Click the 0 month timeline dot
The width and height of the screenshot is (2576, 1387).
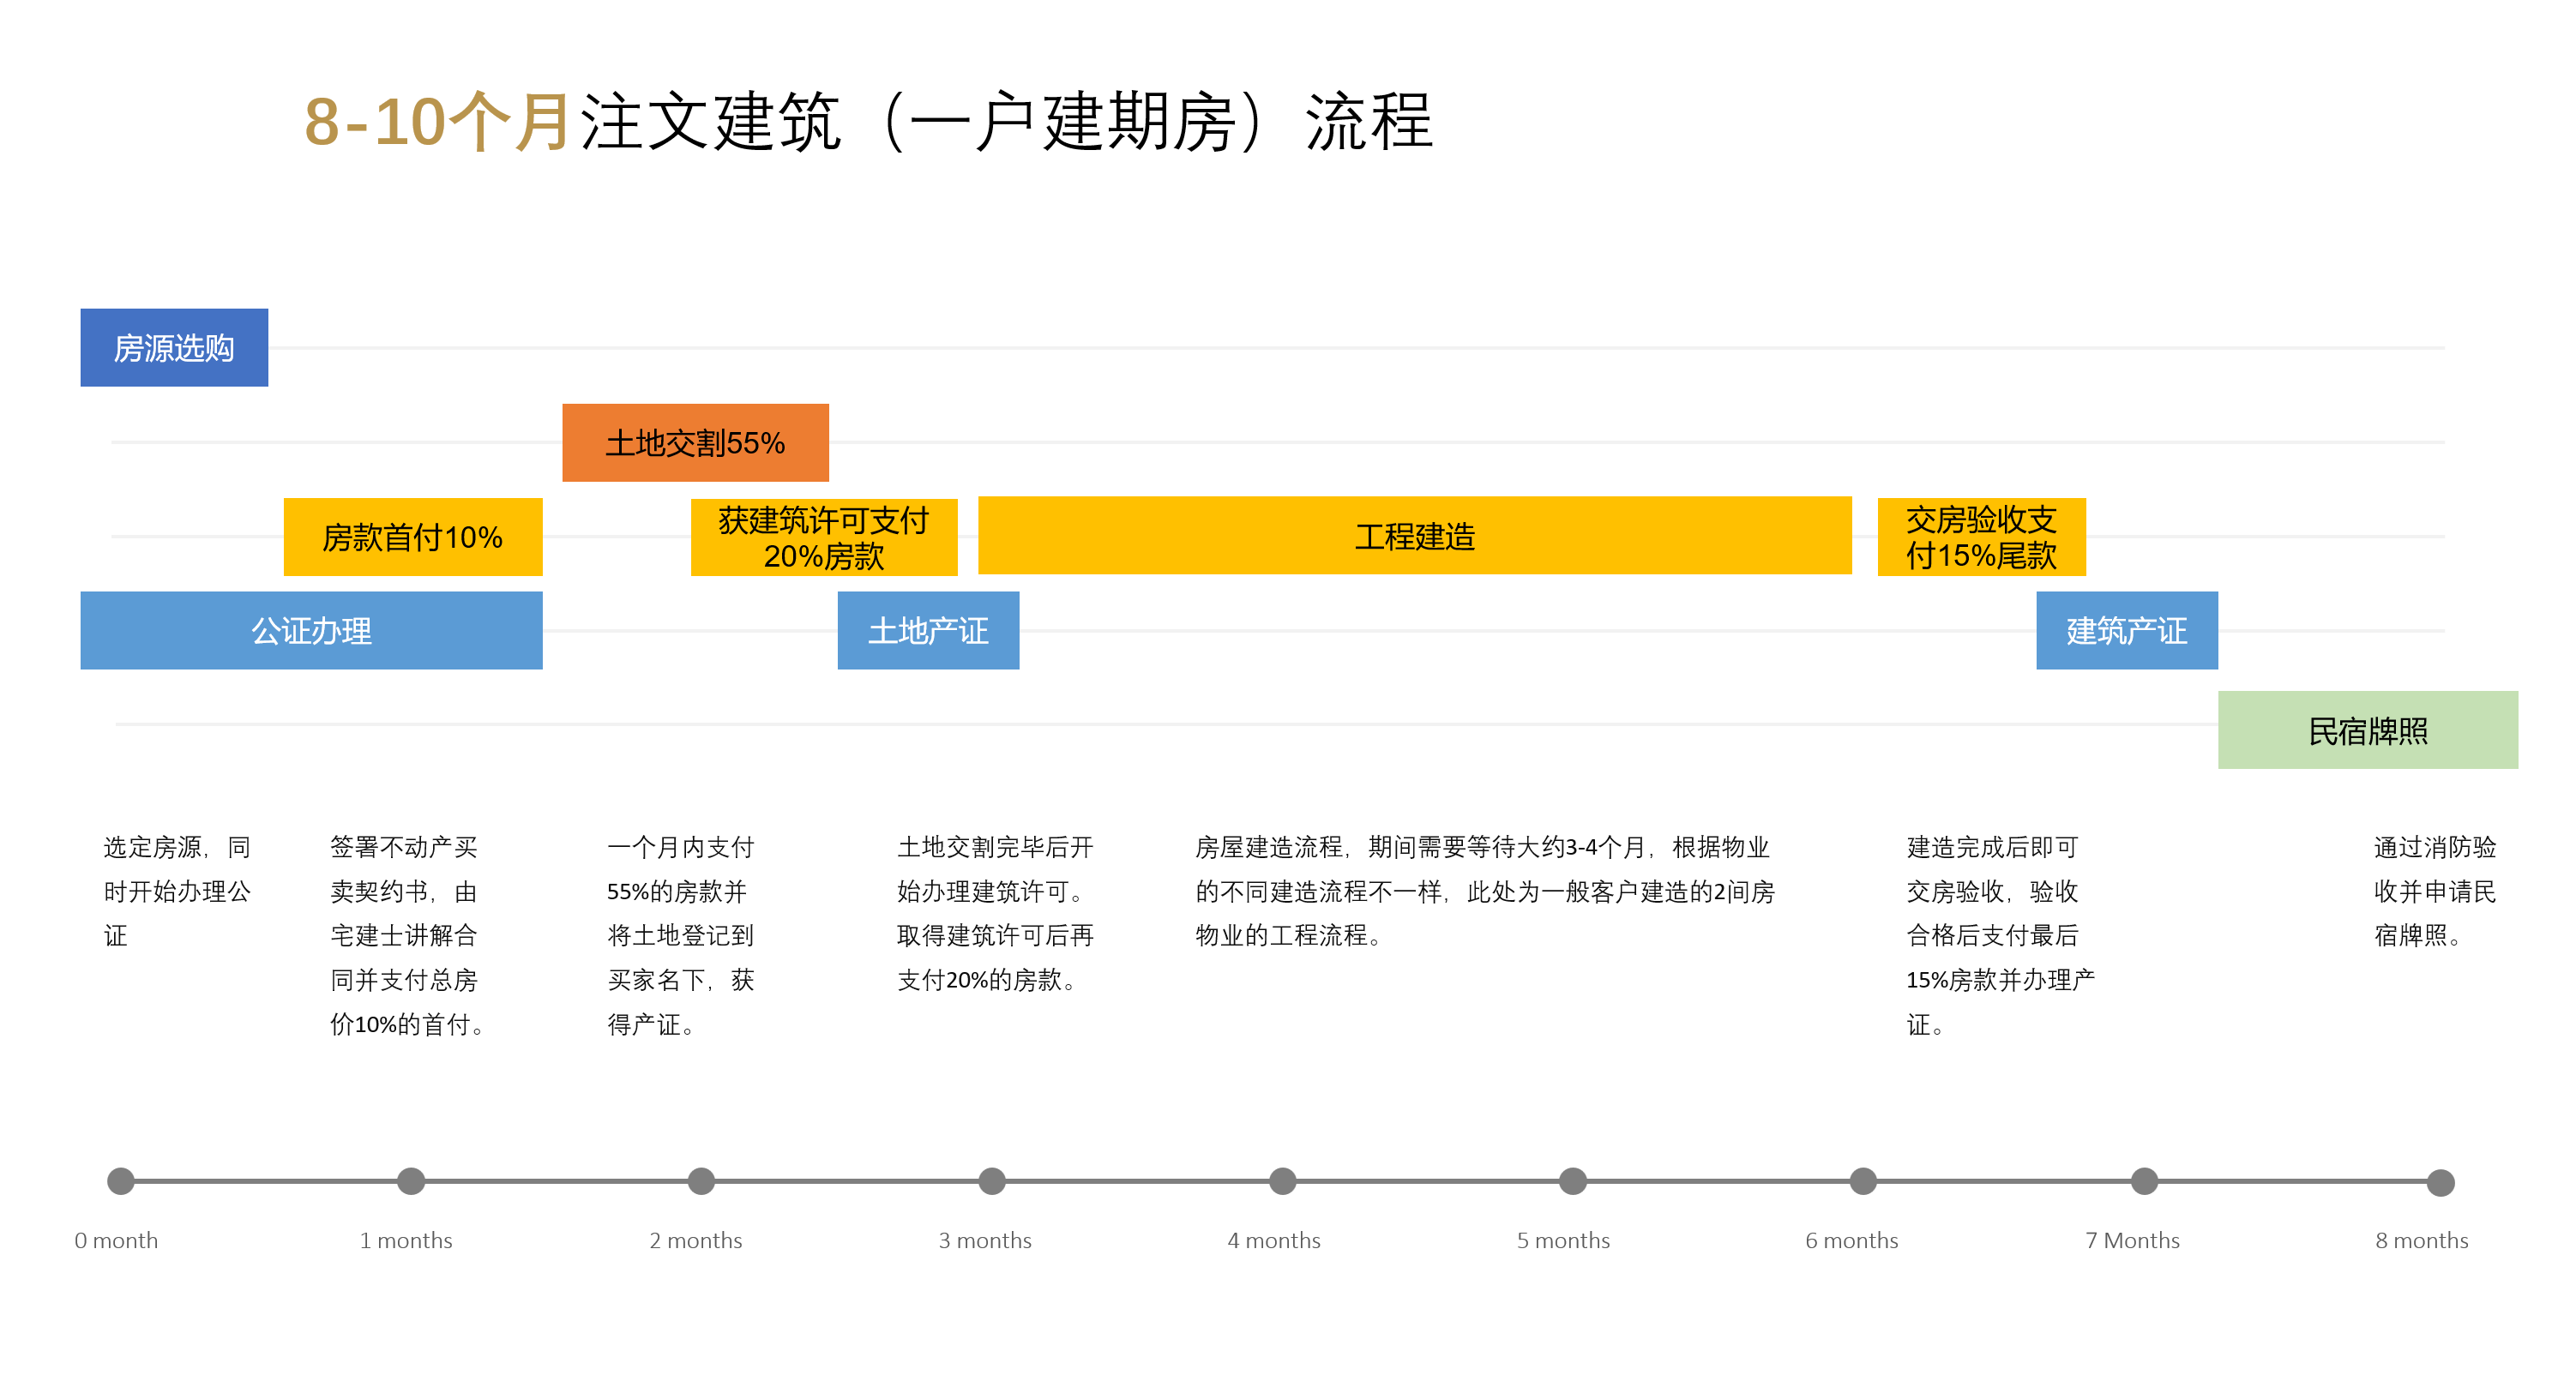[x=121, y=1181]
